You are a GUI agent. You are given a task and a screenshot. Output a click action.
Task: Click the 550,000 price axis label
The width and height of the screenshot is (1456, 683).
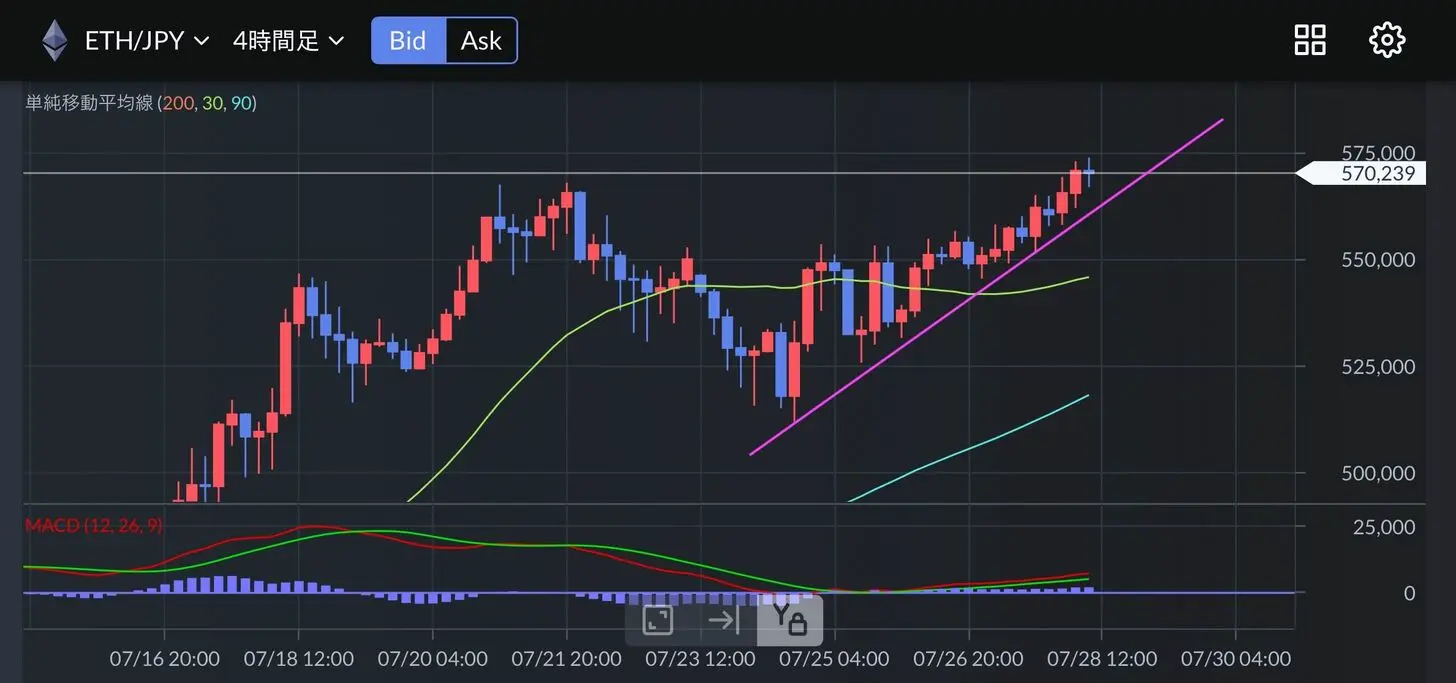[1378, 260]
